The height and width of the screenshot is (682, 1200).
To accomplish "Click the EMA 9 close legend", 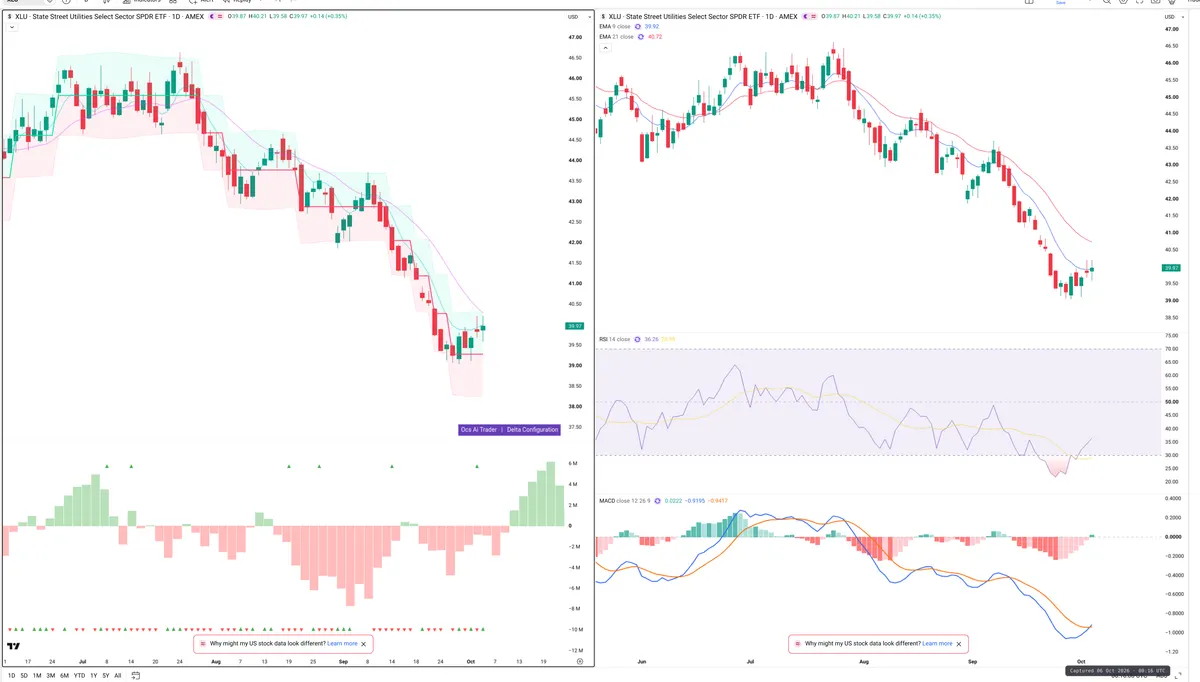I will 617,27.
